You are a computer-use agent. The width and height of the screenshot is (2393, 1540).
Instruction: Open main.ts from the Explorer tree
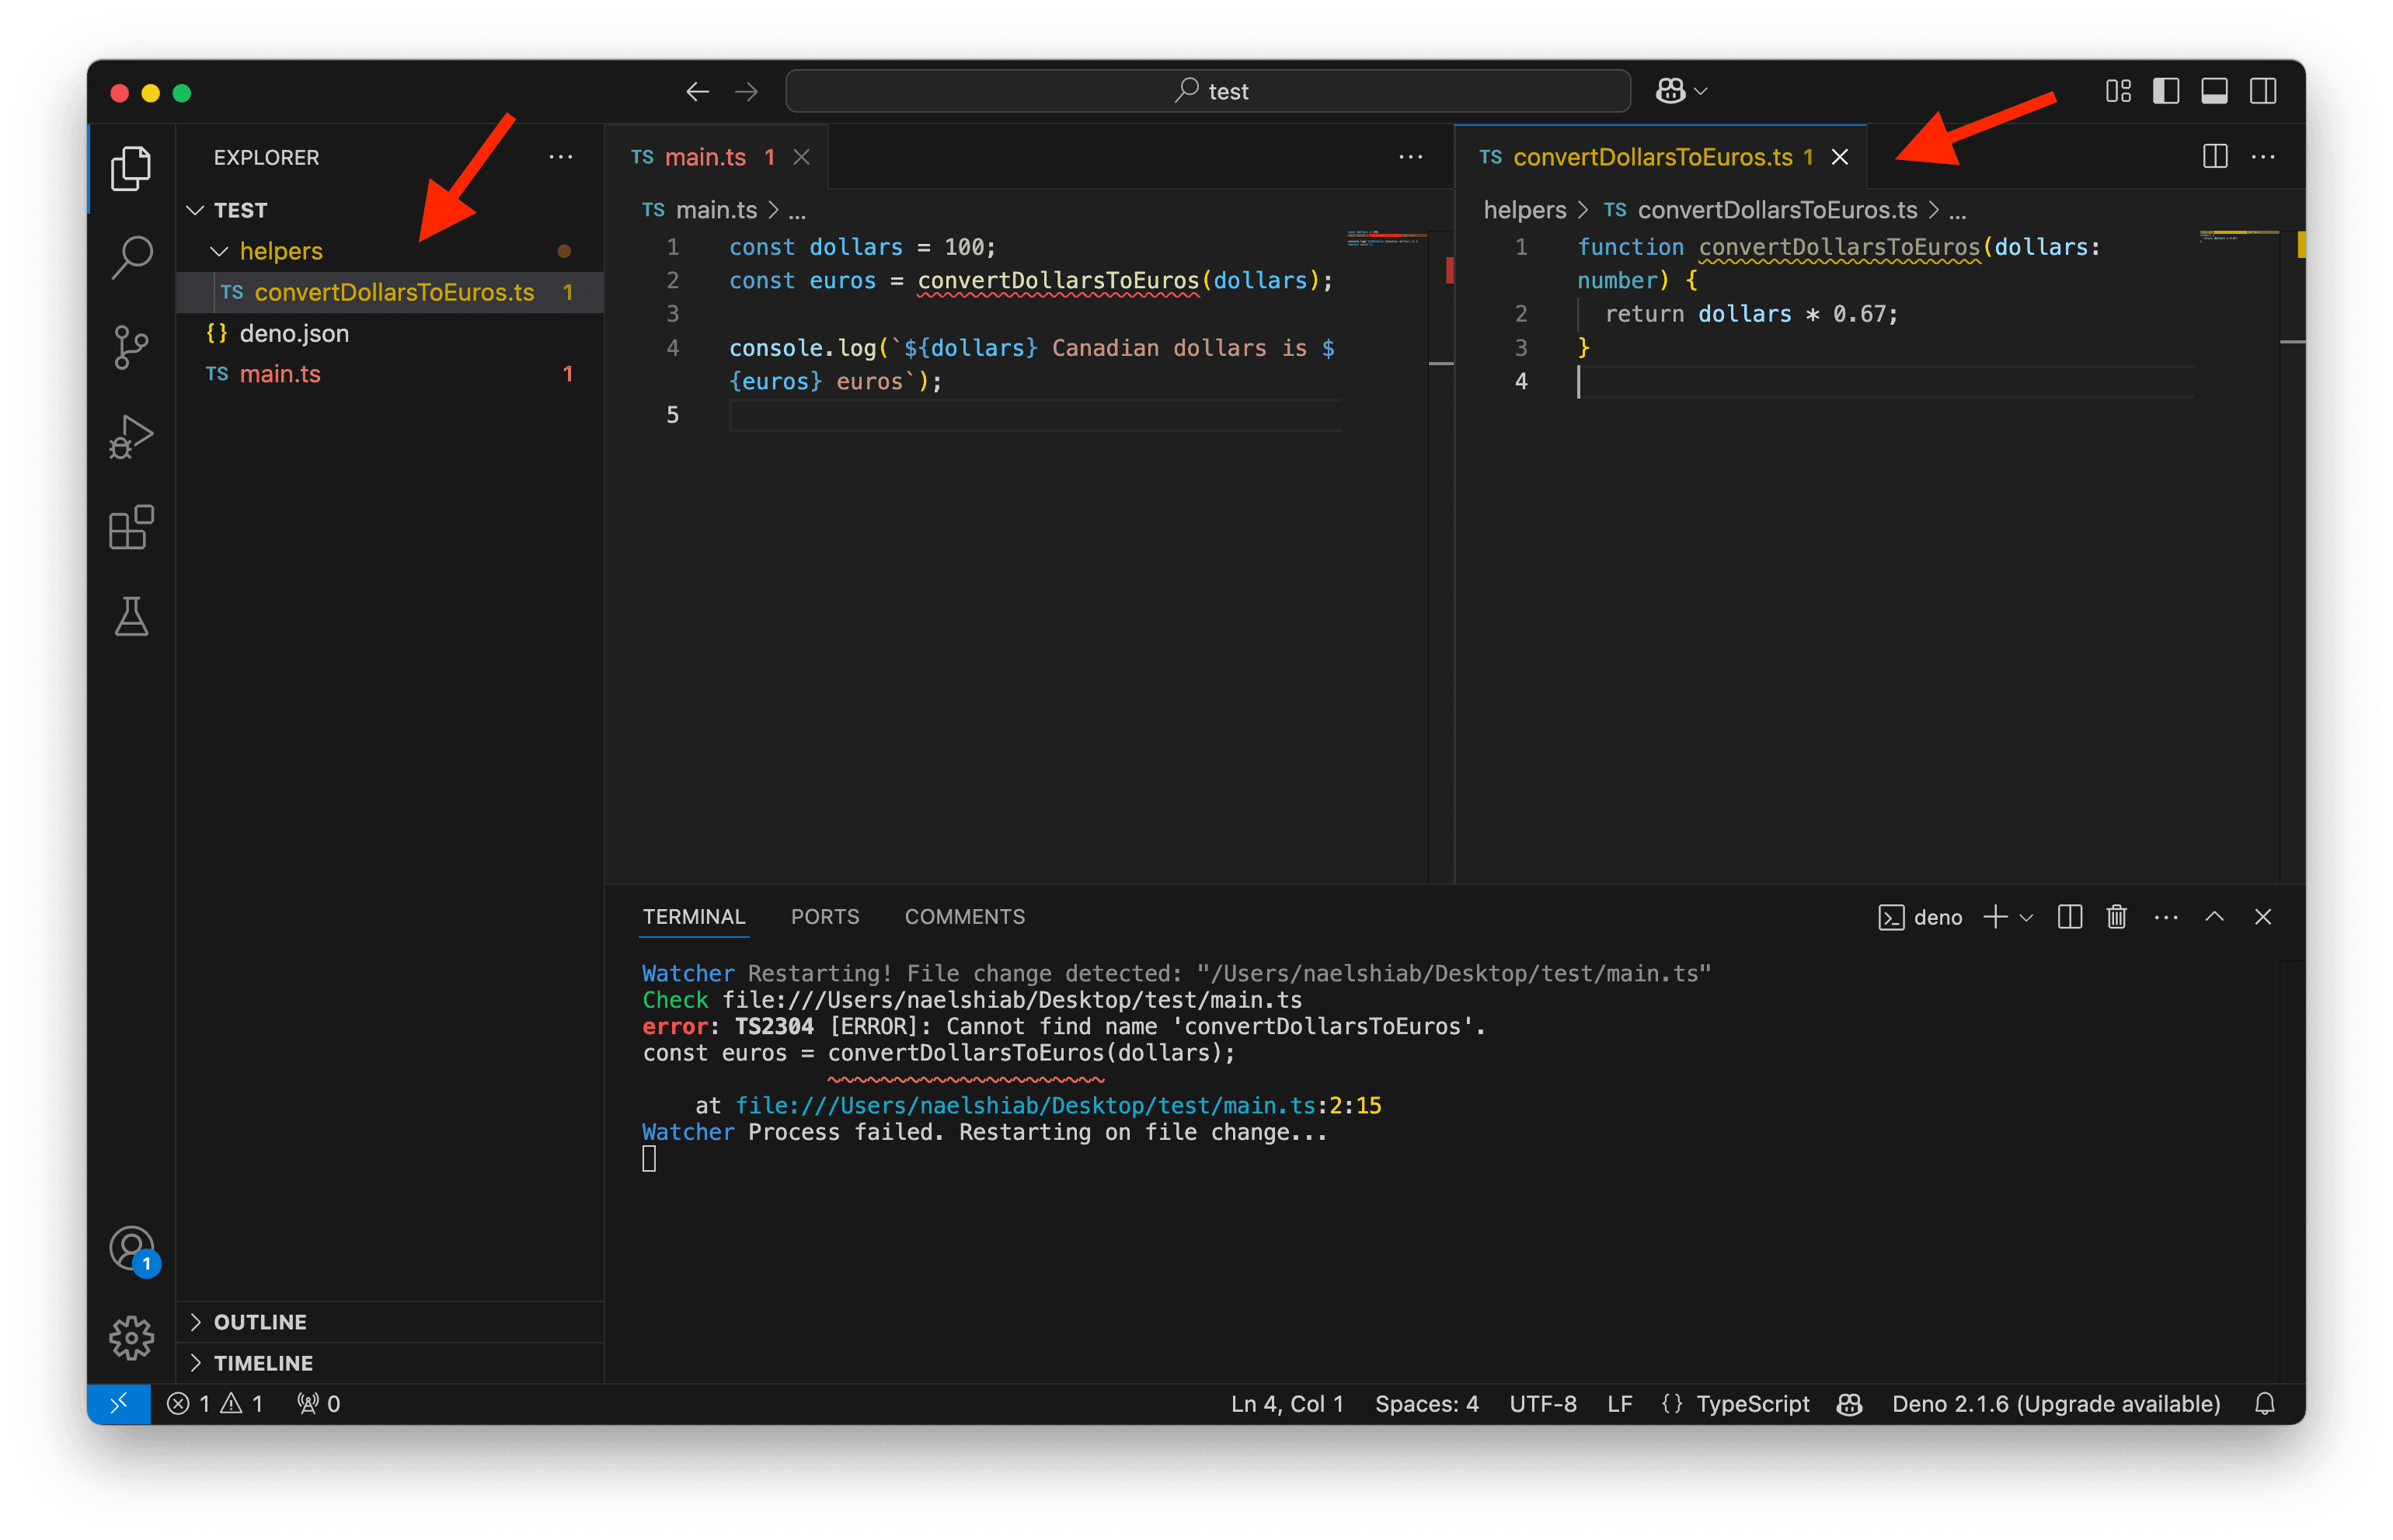(390, 374)
